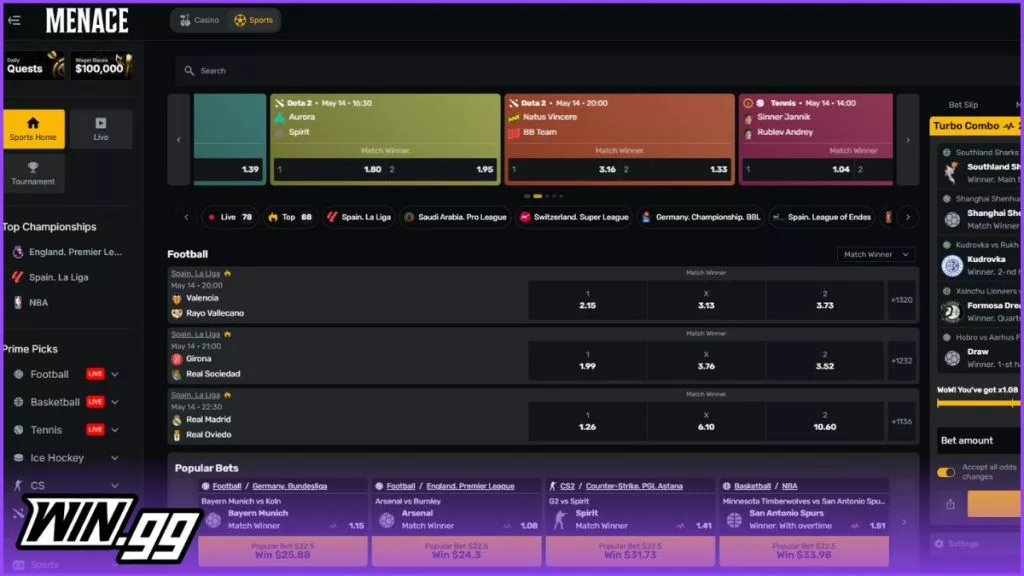1024x576 pixels.
Task: Click the Basketball icon in sidebar
Action: click(18, 402)
